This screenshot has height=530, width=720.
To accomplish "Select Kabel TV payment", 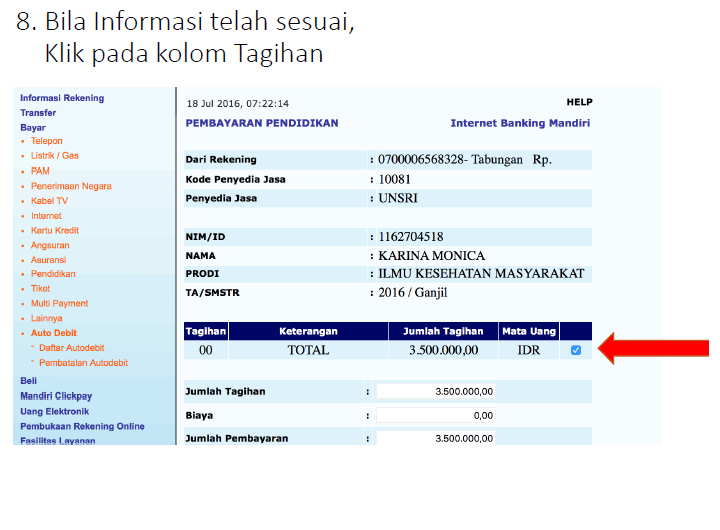I will [x=49, y=201].
